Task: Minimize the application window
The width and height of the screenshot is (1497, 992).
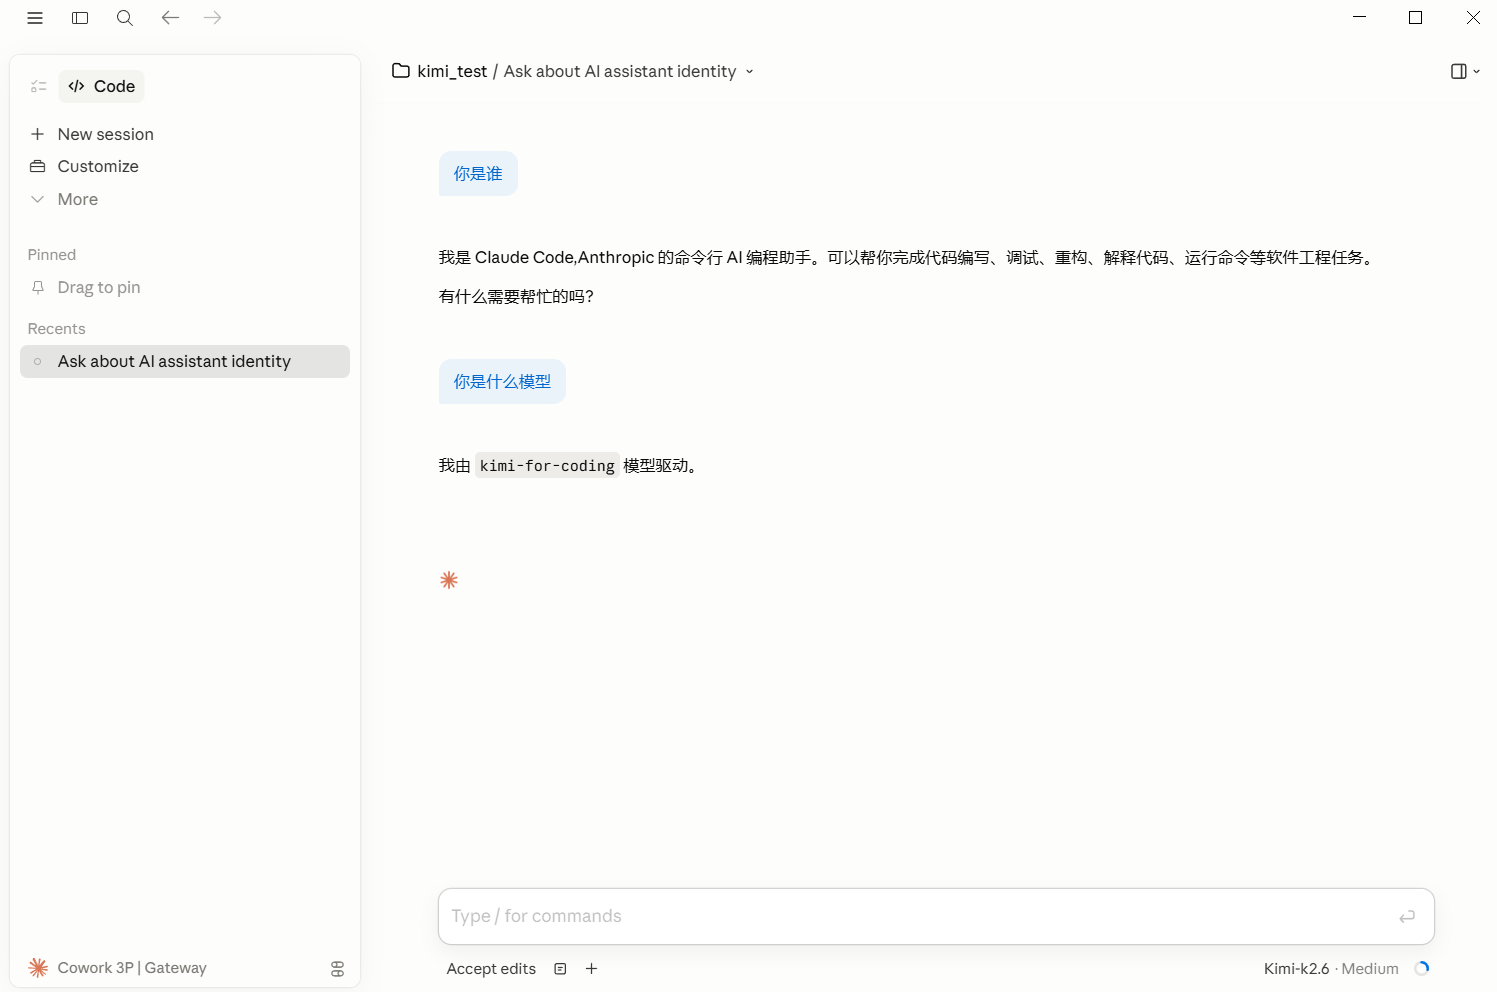Action: click(x=1359, y=17)
